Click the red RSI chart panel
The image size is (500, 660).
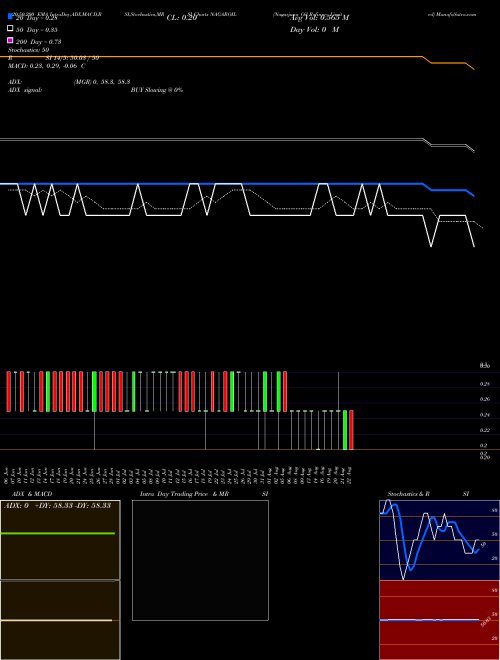439,620
